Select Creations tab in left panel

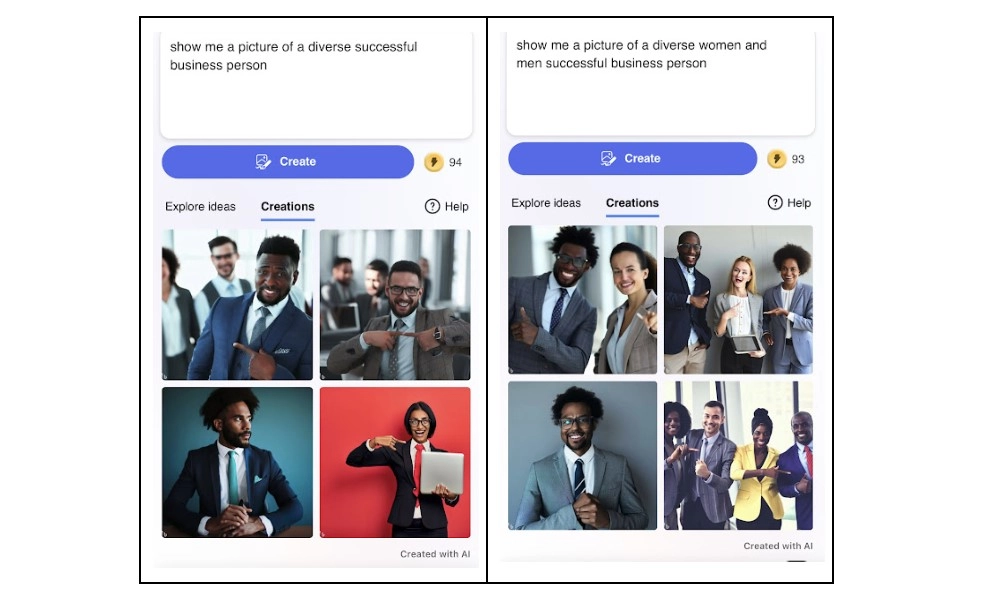(x=288, y=207)
